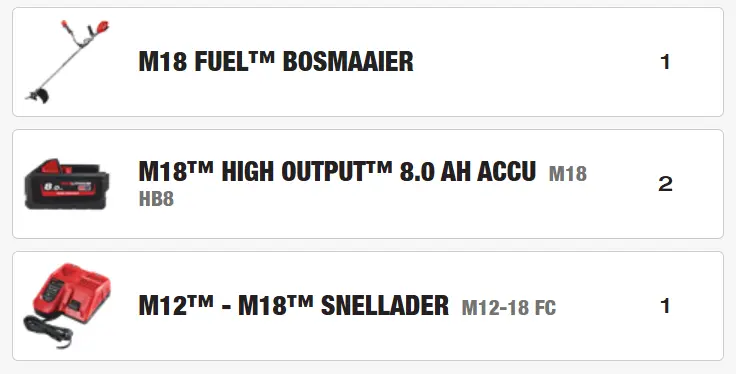Click the 8.0 Ah battery product thumbnail
Image resolution: width=736 pixels, height=374 pixels.
67,184
